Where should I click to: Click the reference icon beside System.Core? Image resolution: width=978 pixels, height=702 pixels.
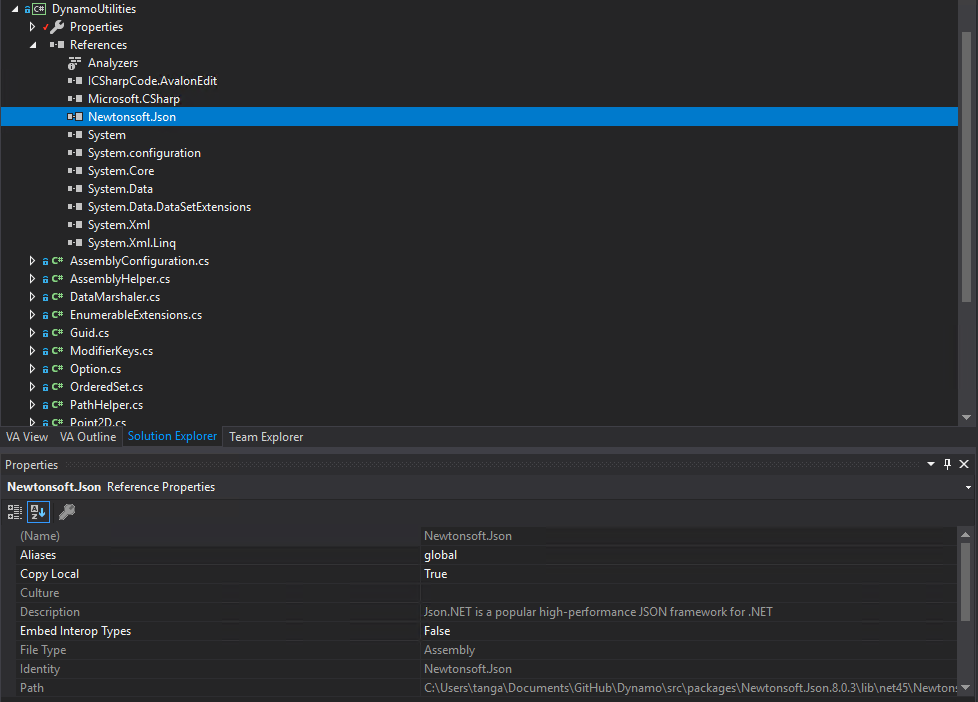click(76, 170)
